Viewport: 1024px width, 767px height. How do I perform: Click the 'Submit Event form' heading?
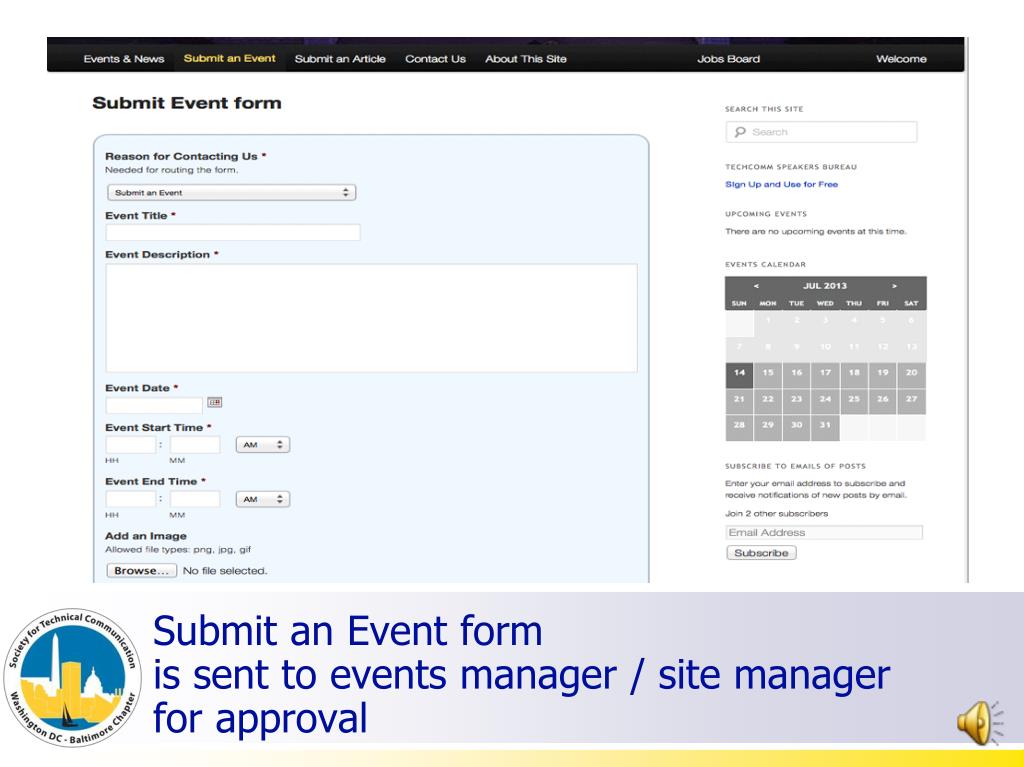pyautogui.click(x=187, y=103)
